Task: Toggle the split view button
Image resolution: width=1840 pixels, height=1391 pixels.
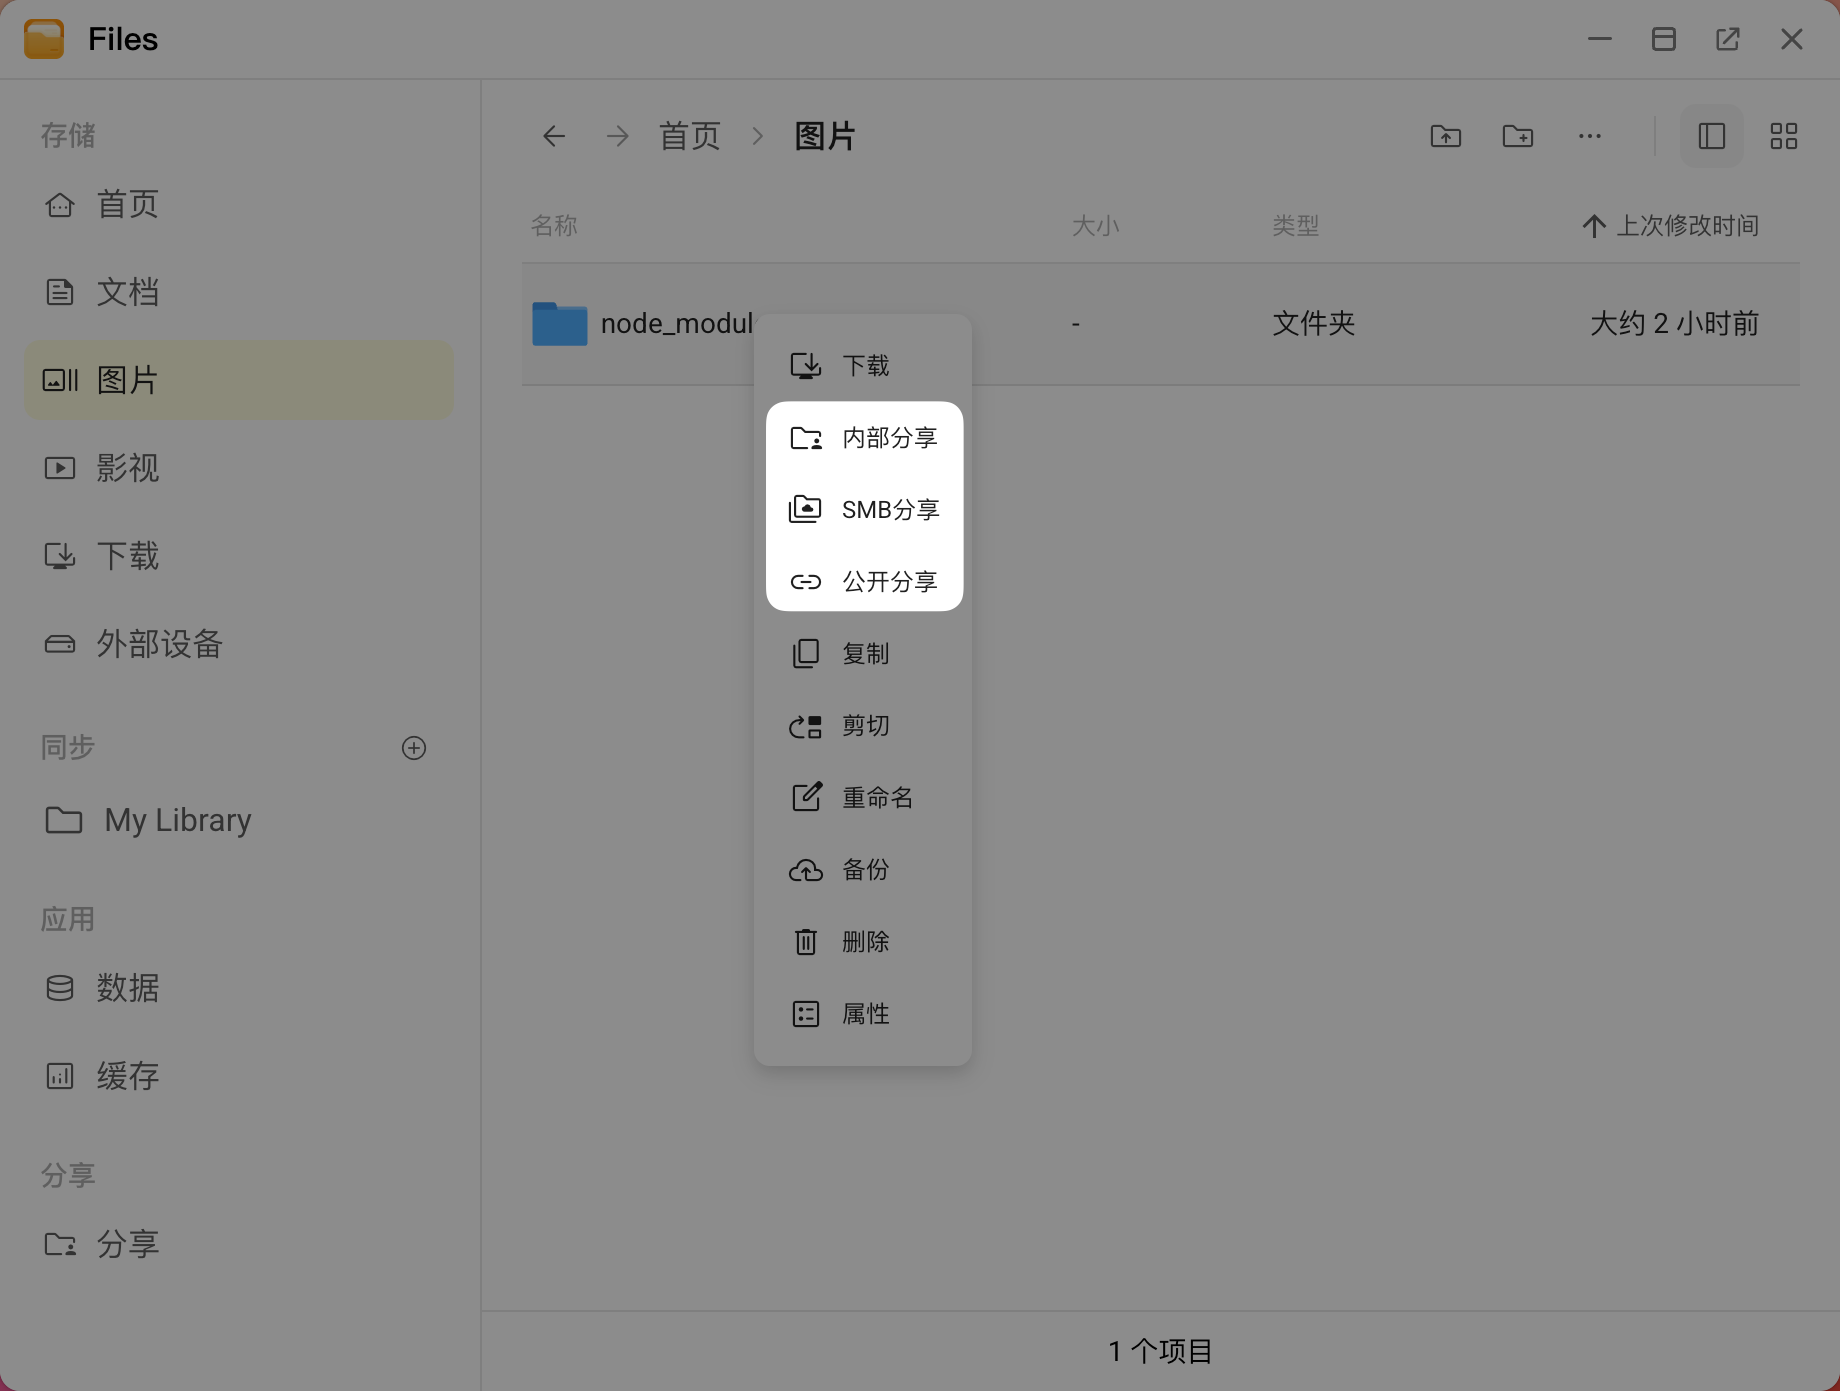Action: click(x=1711, y=136)
